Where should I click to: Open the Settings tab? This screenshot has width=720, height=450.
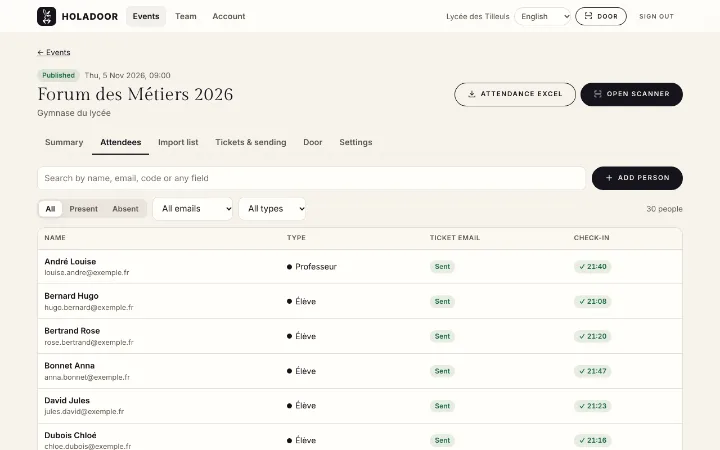tap(356, 142)
